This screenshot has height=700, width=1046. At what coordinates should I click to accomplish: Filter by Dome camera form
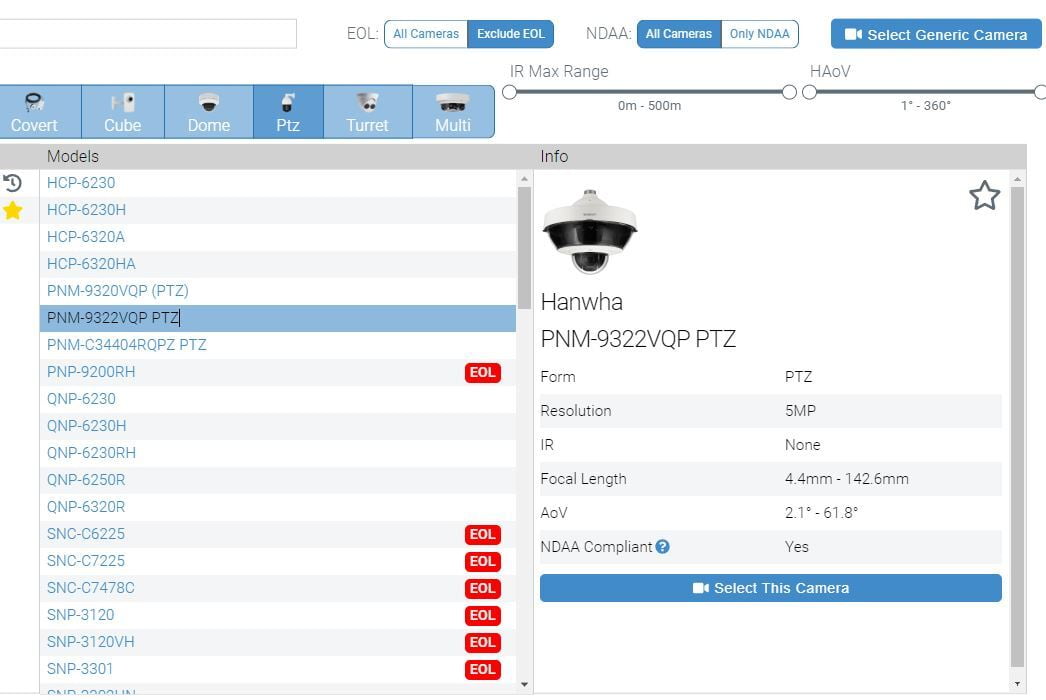click(209, 111)
